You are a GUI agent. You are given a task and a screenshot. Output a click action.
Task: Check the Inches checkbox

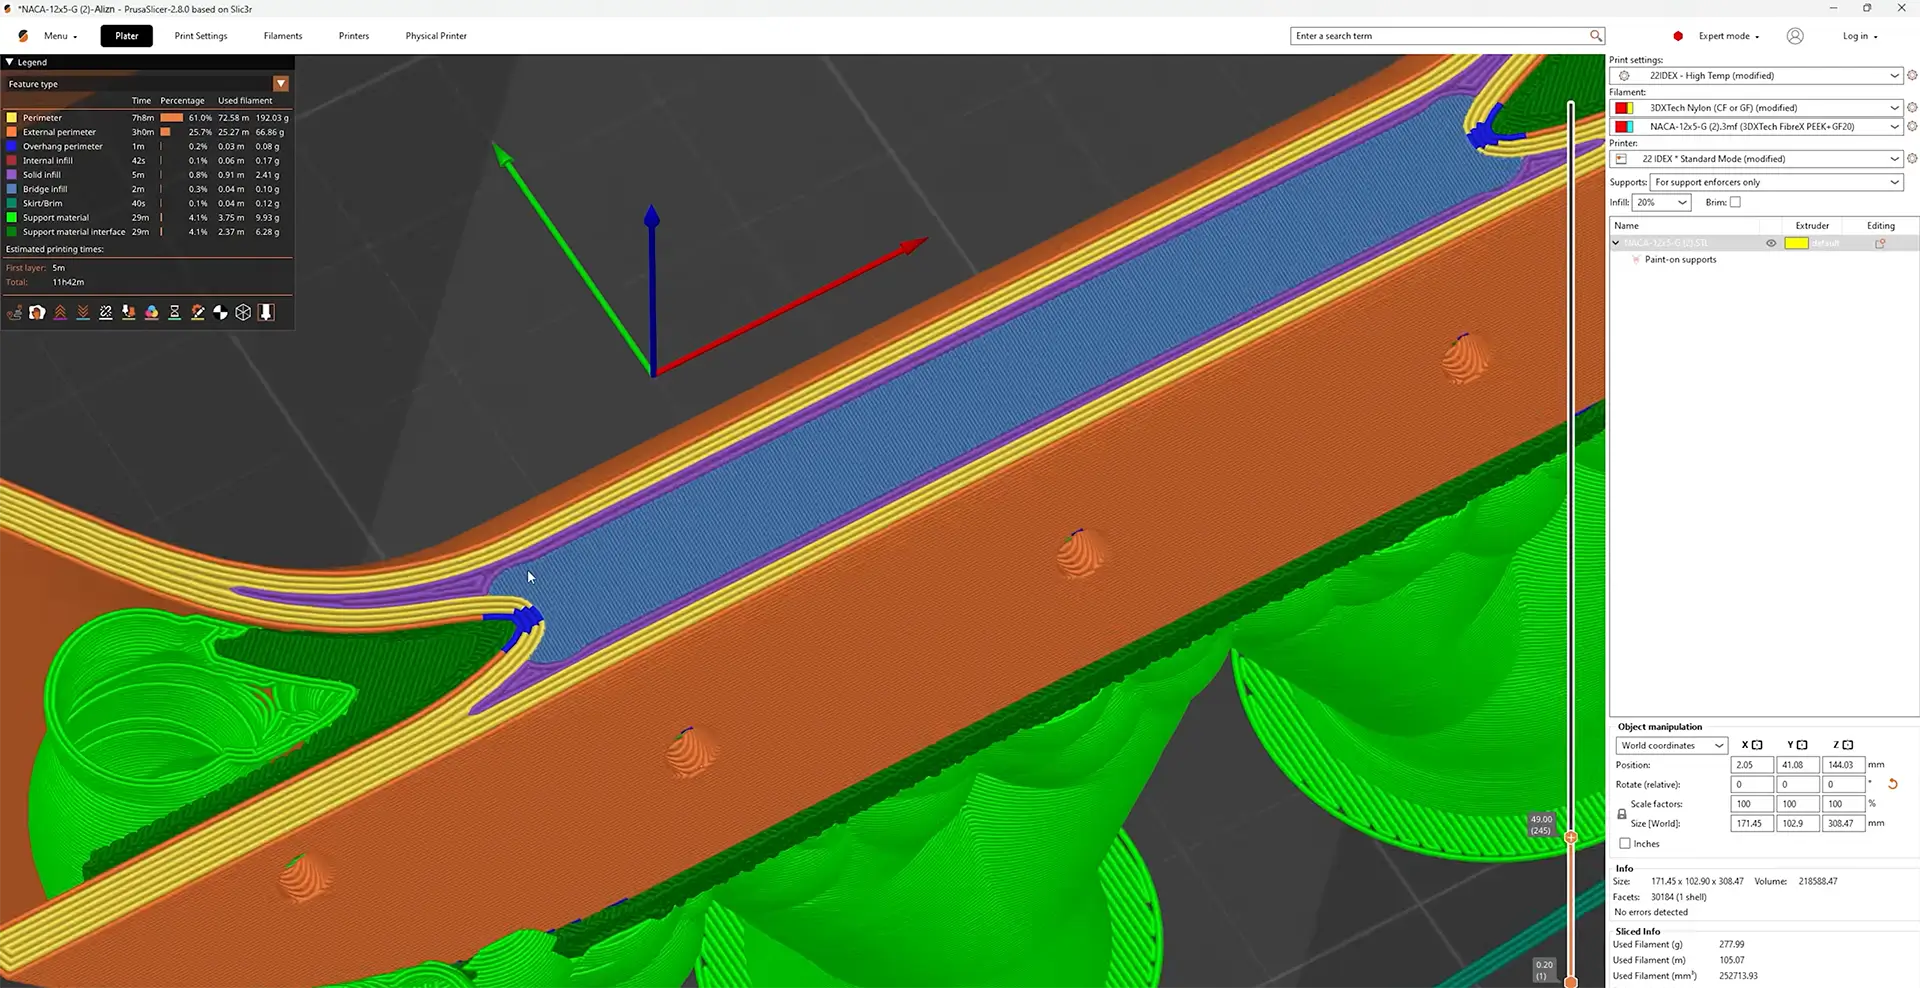point(1625,844)
